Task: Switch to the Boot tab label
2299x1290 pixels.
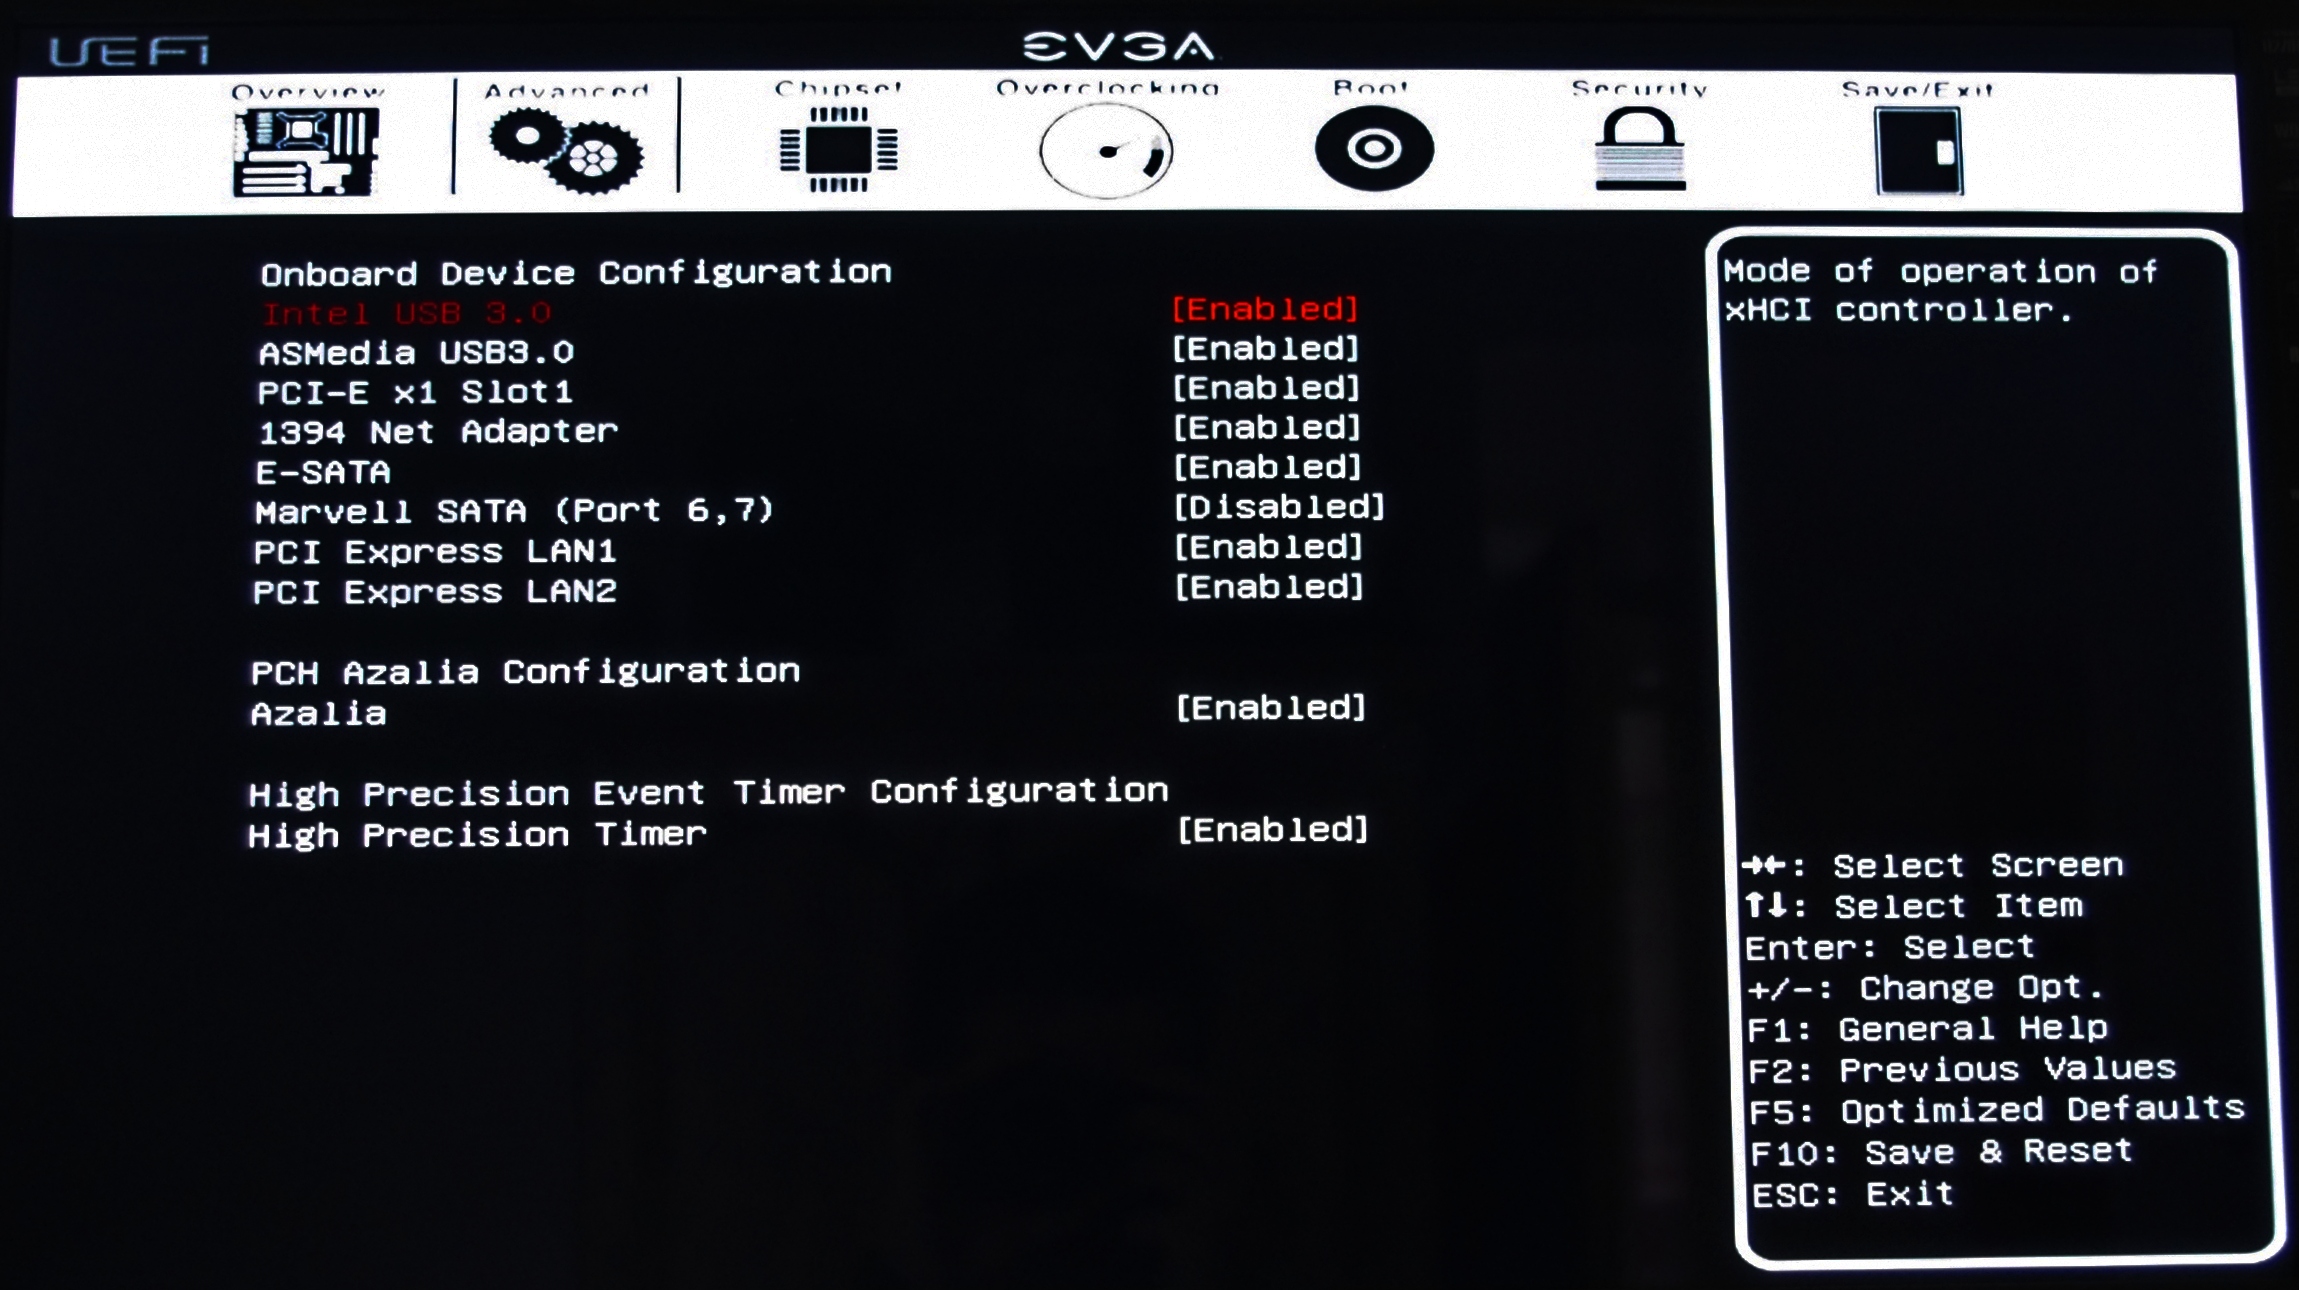Action: click(x=1371, y=88)
